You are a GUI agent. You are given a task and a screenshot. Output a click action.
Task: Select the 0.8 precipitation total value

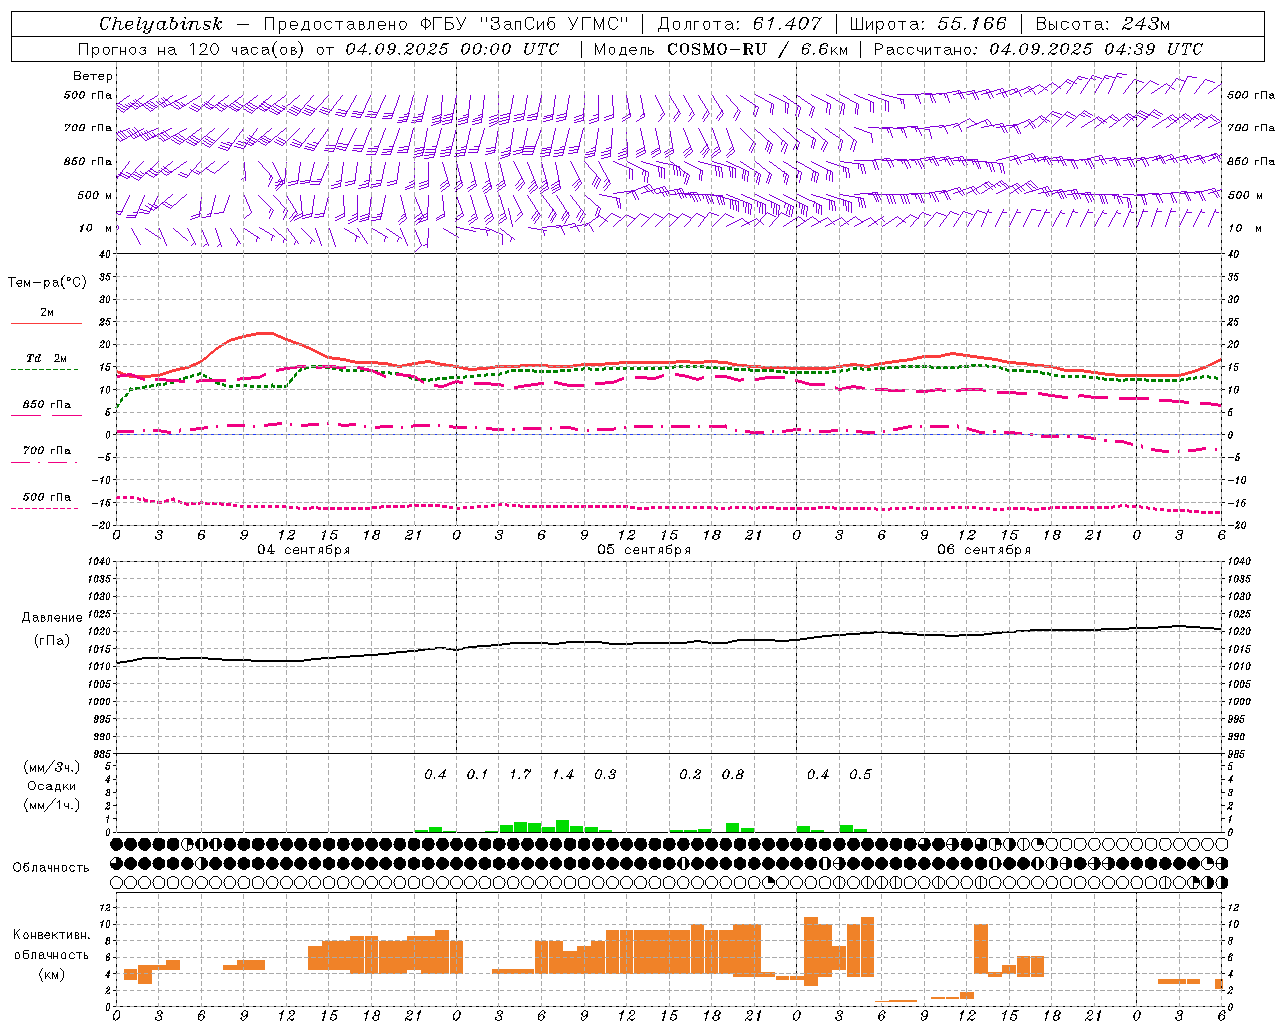point(733,775)
